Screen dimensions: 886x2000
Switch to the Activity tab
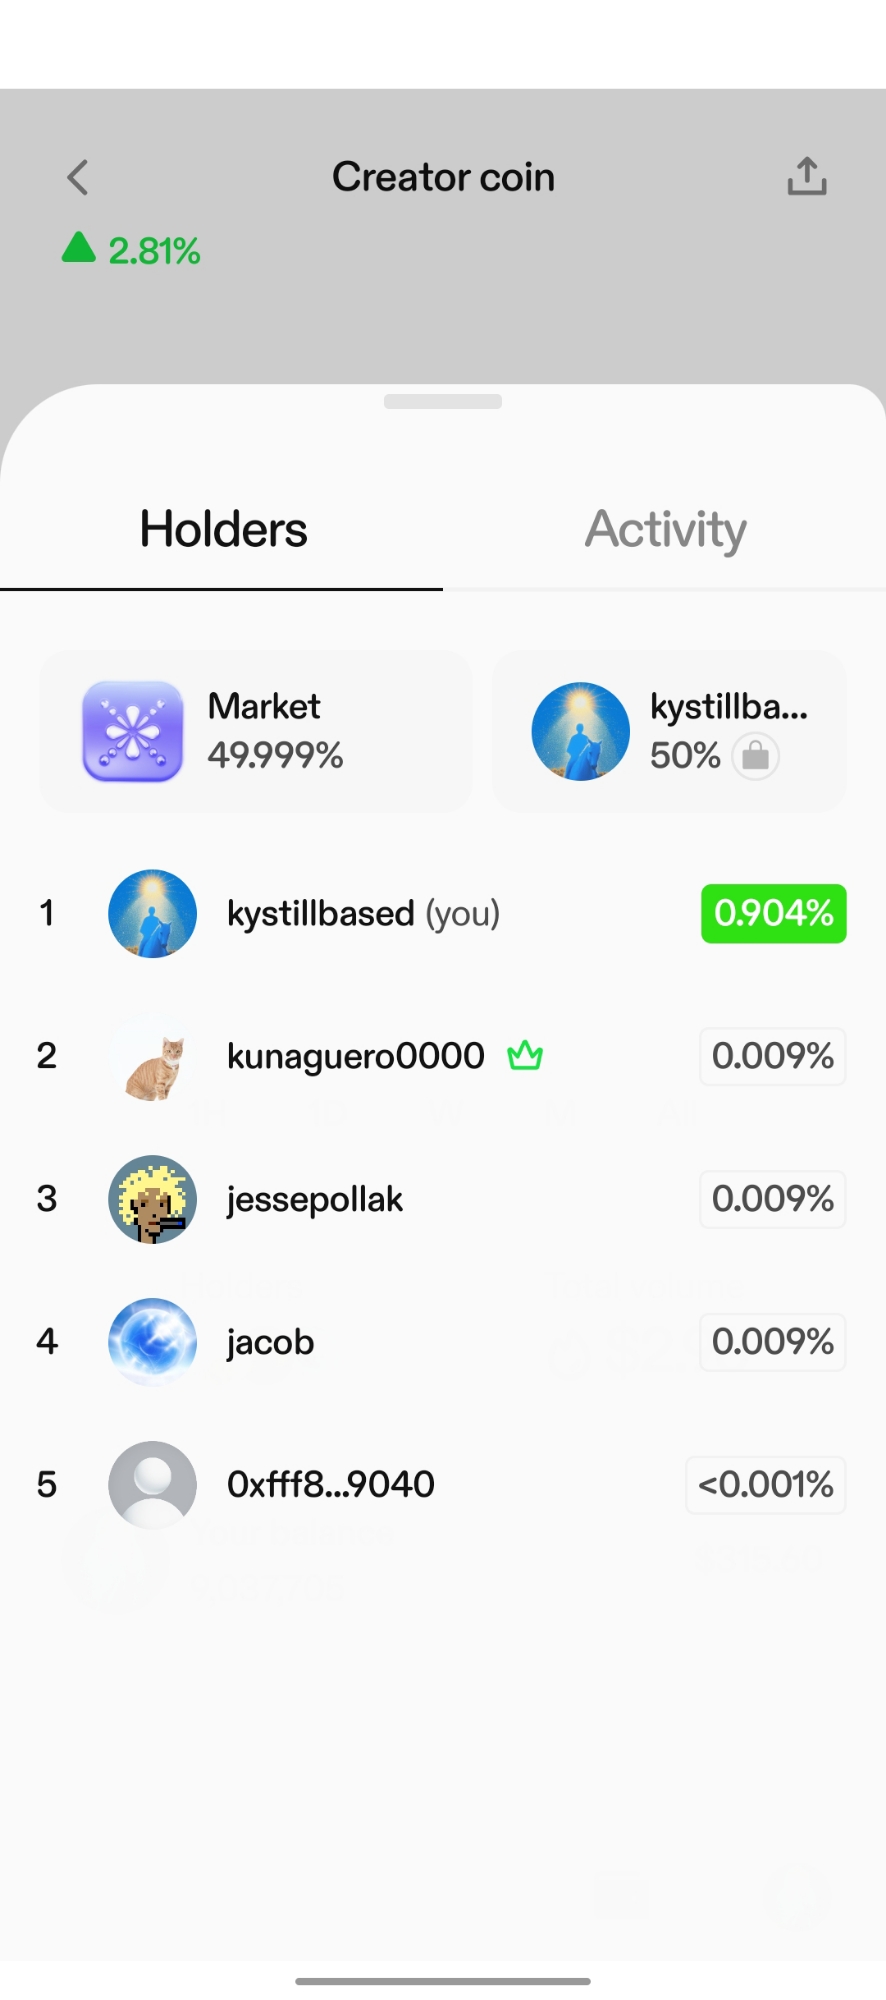(x=665, y=529)
